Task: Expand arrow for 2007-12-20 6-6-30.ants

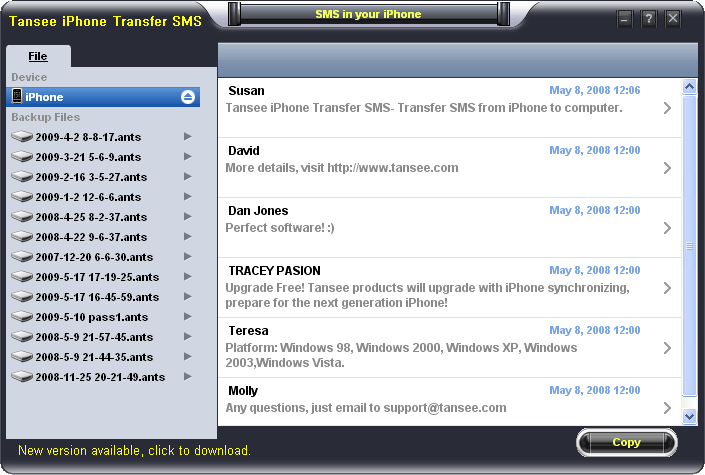Action: pyautogui.click(x=188, y=256)
